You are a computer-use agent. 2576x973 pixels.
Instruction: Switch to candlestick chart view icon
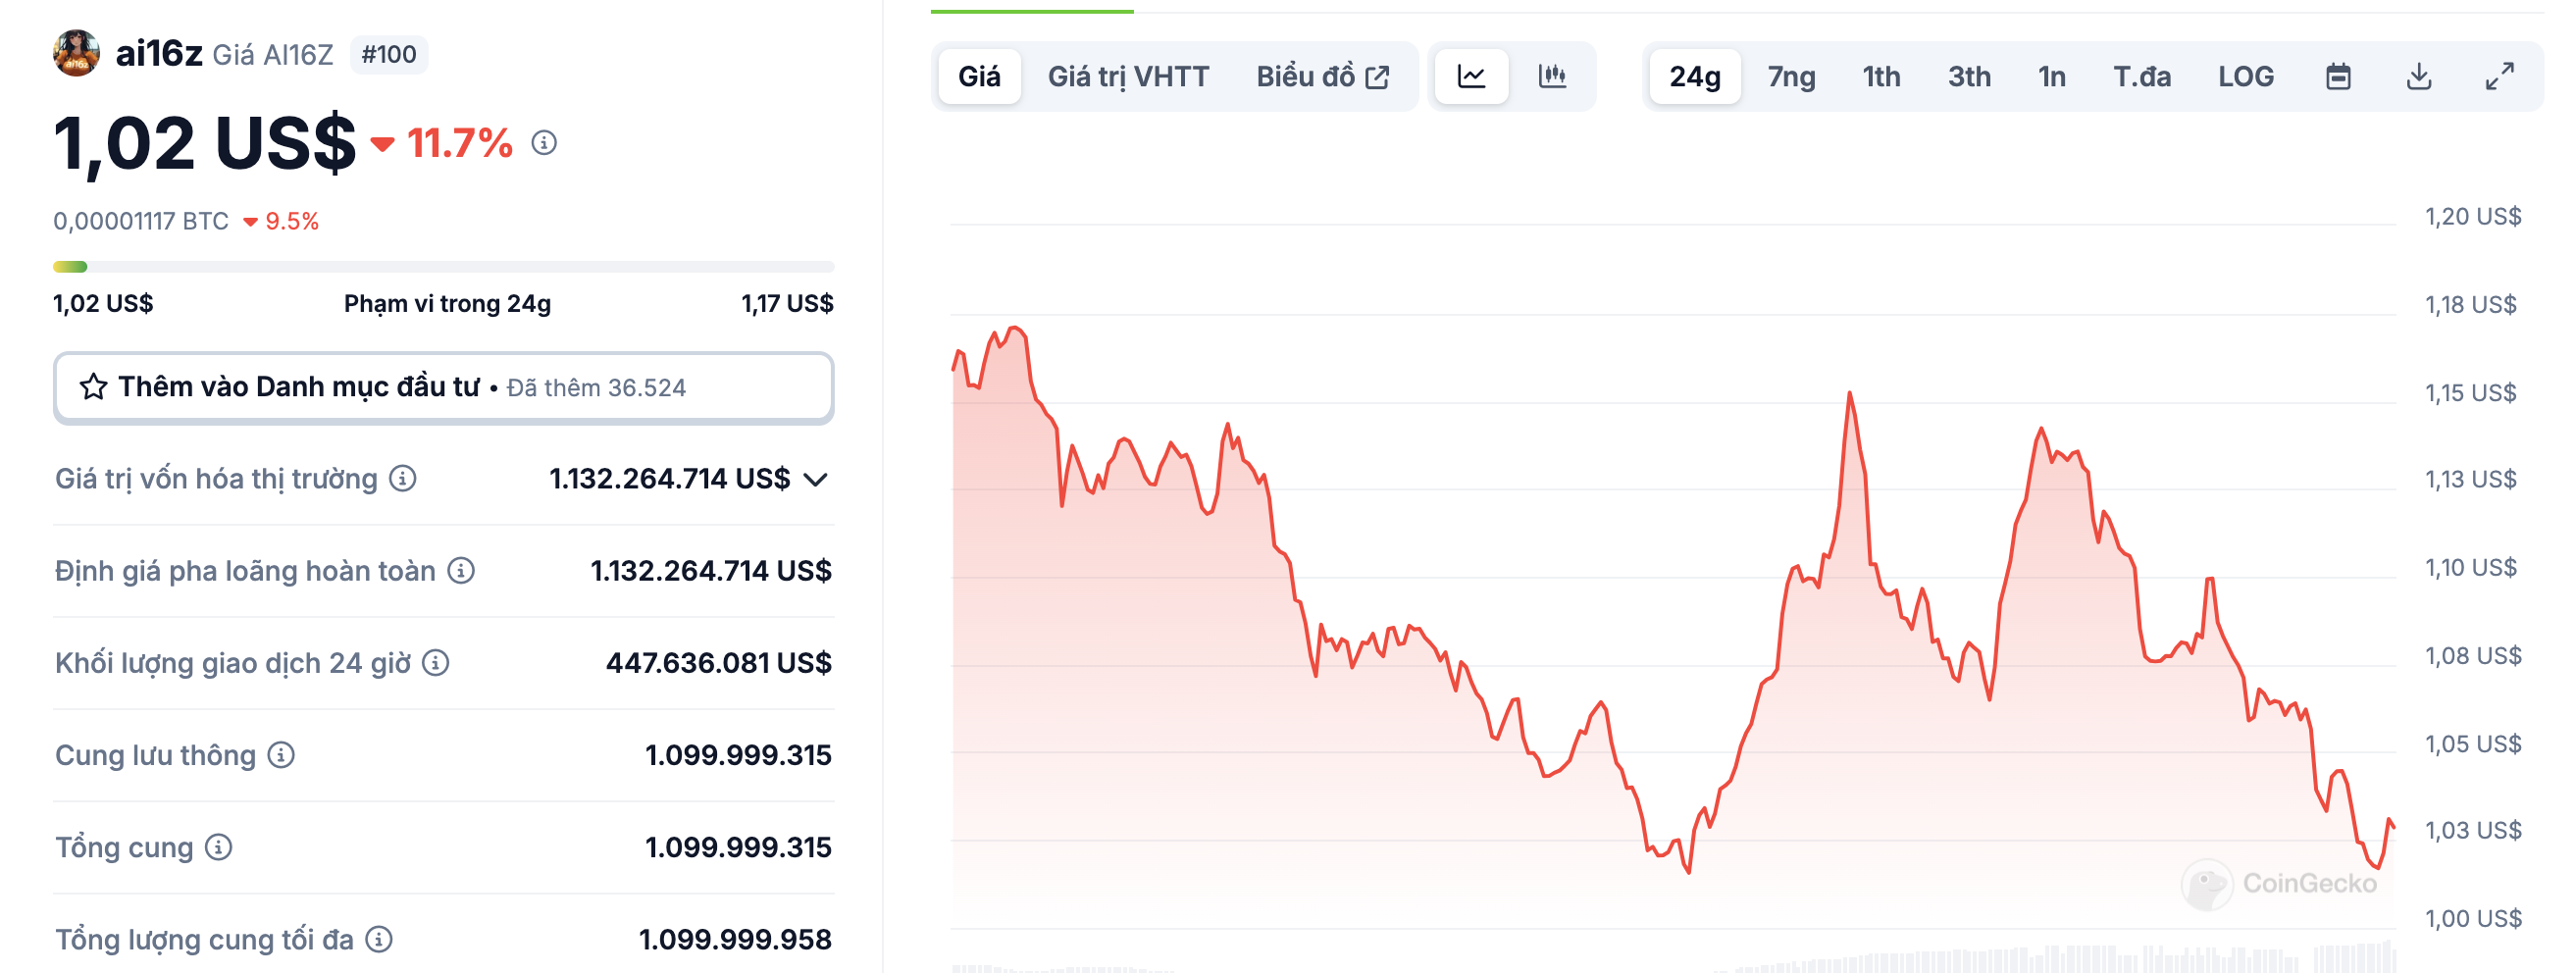pyautogui.click(x=1552, y=76)
